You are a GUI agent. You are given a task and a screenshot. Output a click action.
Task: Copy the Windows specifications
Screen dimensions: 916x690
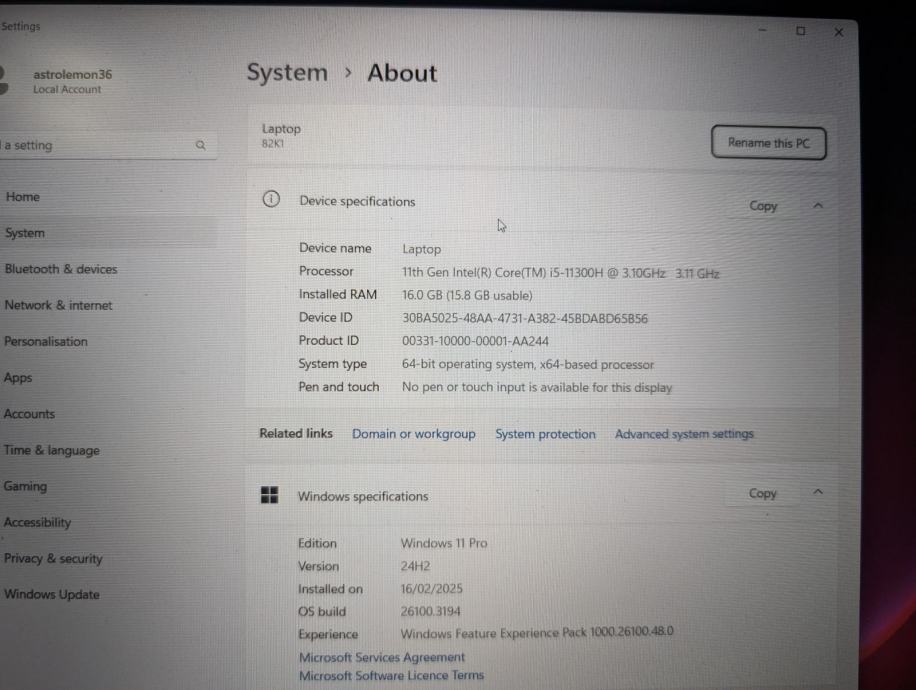coord(762,493)
